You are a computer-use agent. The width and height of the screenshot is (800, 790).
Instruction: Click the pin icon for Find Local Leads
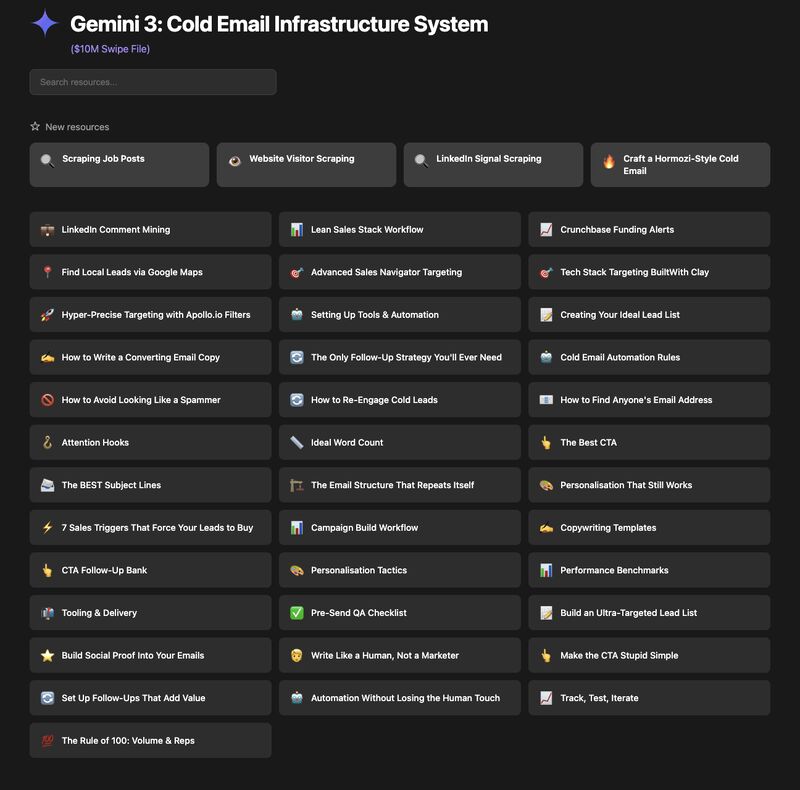coord(47,273)
